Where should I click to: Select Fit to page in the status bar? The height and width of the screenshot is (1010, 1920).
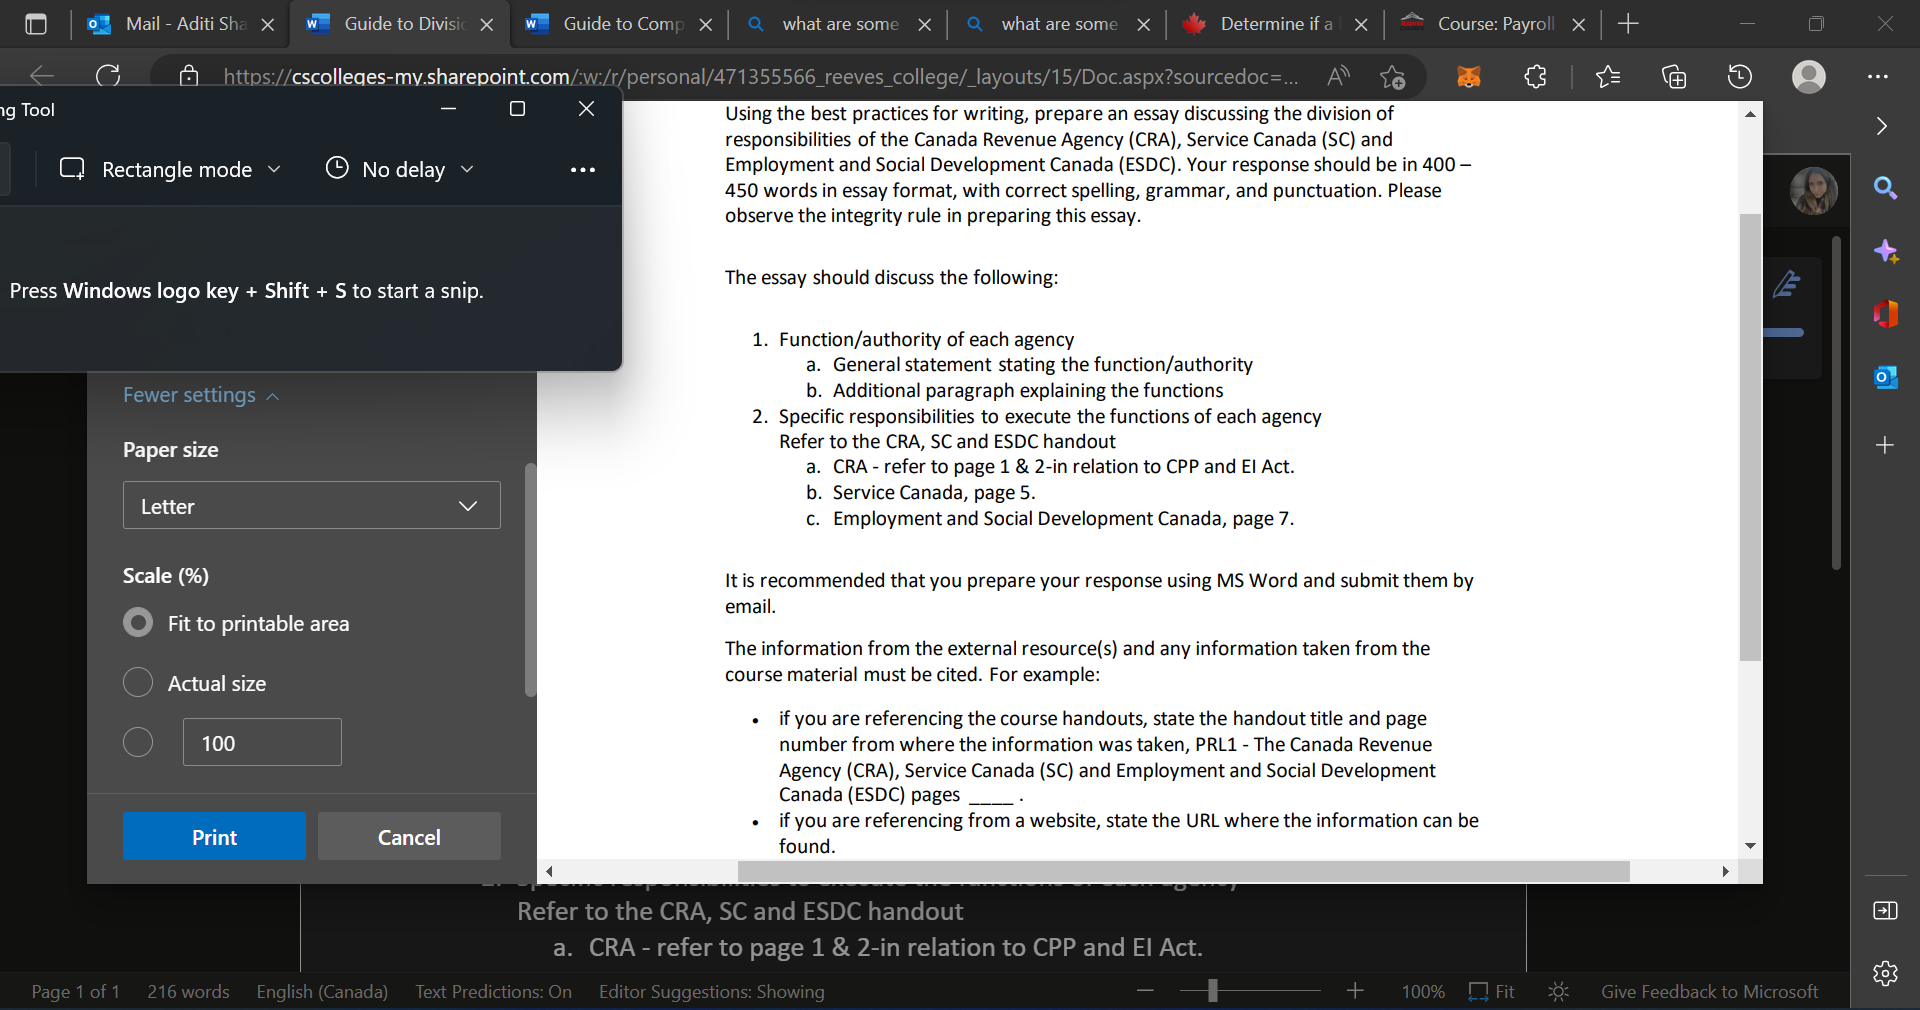pyautogui.click(x=1491, y=991)
